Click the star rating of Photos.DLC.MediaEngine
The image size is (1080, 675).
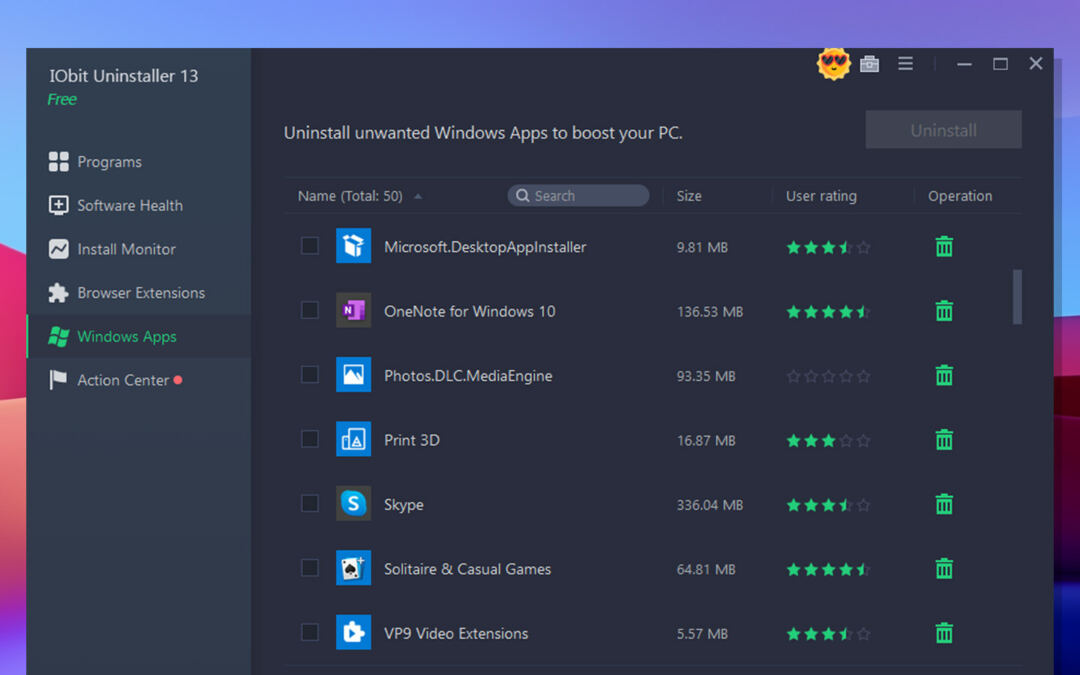(828, 376)
